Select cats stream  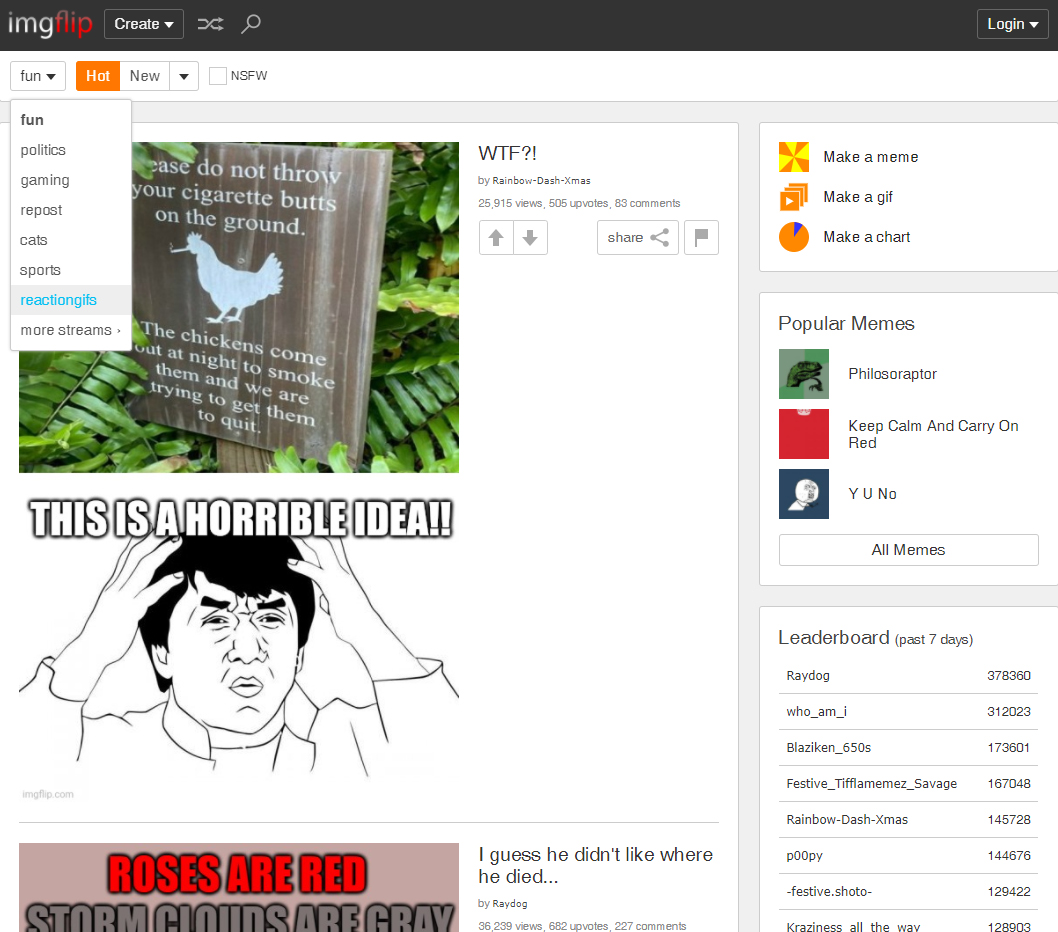tap(71, 240)
